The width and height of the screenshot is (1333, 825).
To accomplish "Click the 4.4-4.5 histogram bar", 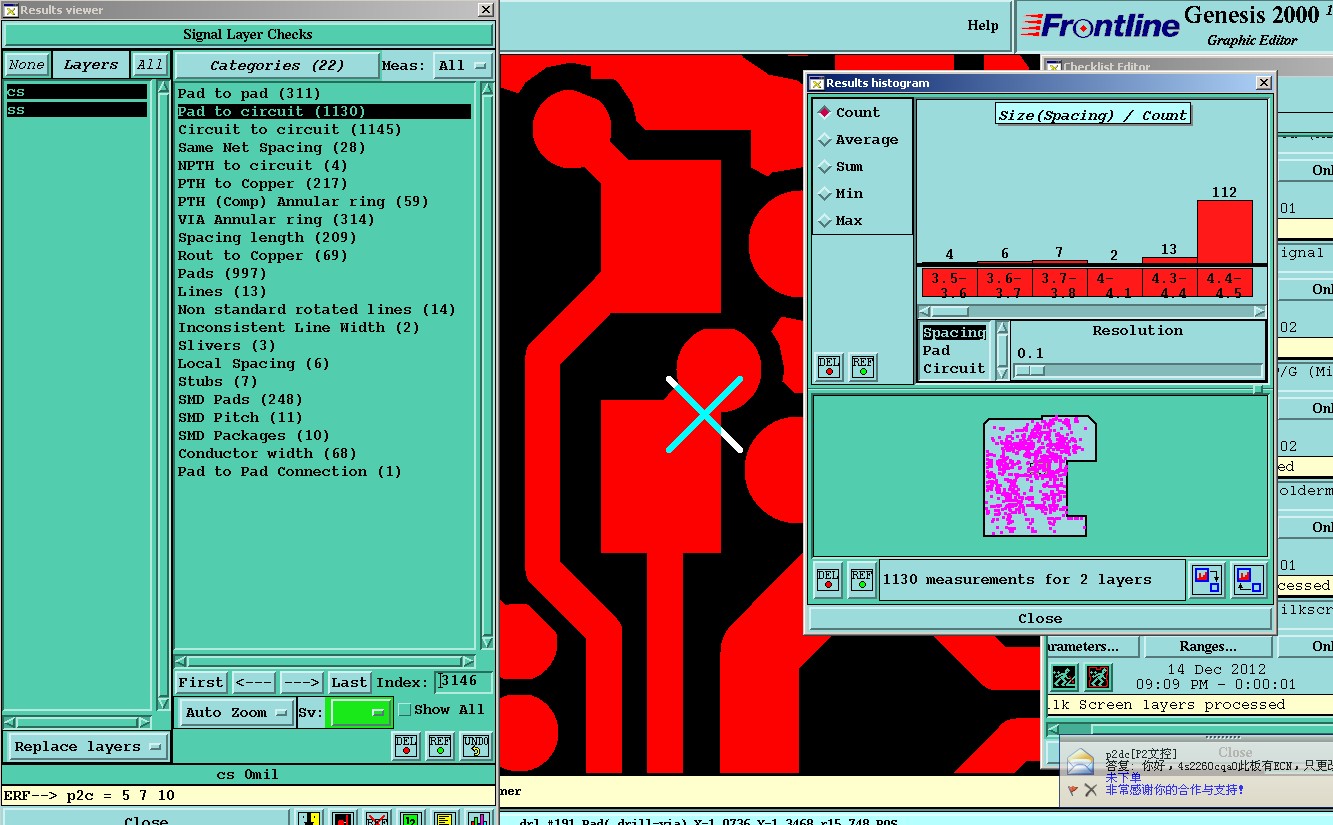I will click(1224, 232).
